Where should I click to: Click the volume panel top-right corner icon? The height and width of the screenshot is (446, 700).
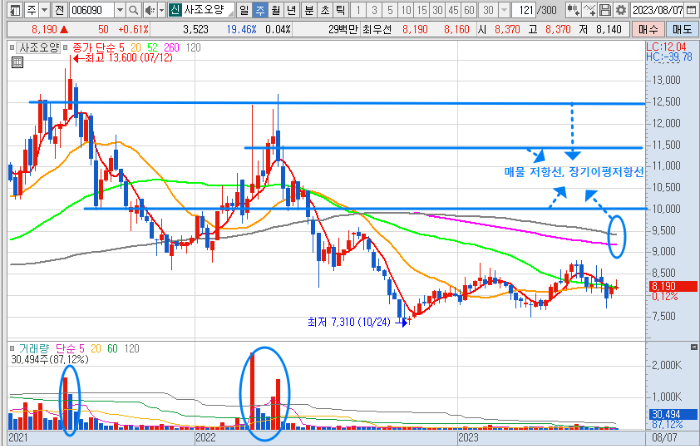click(x=694, y=347)
